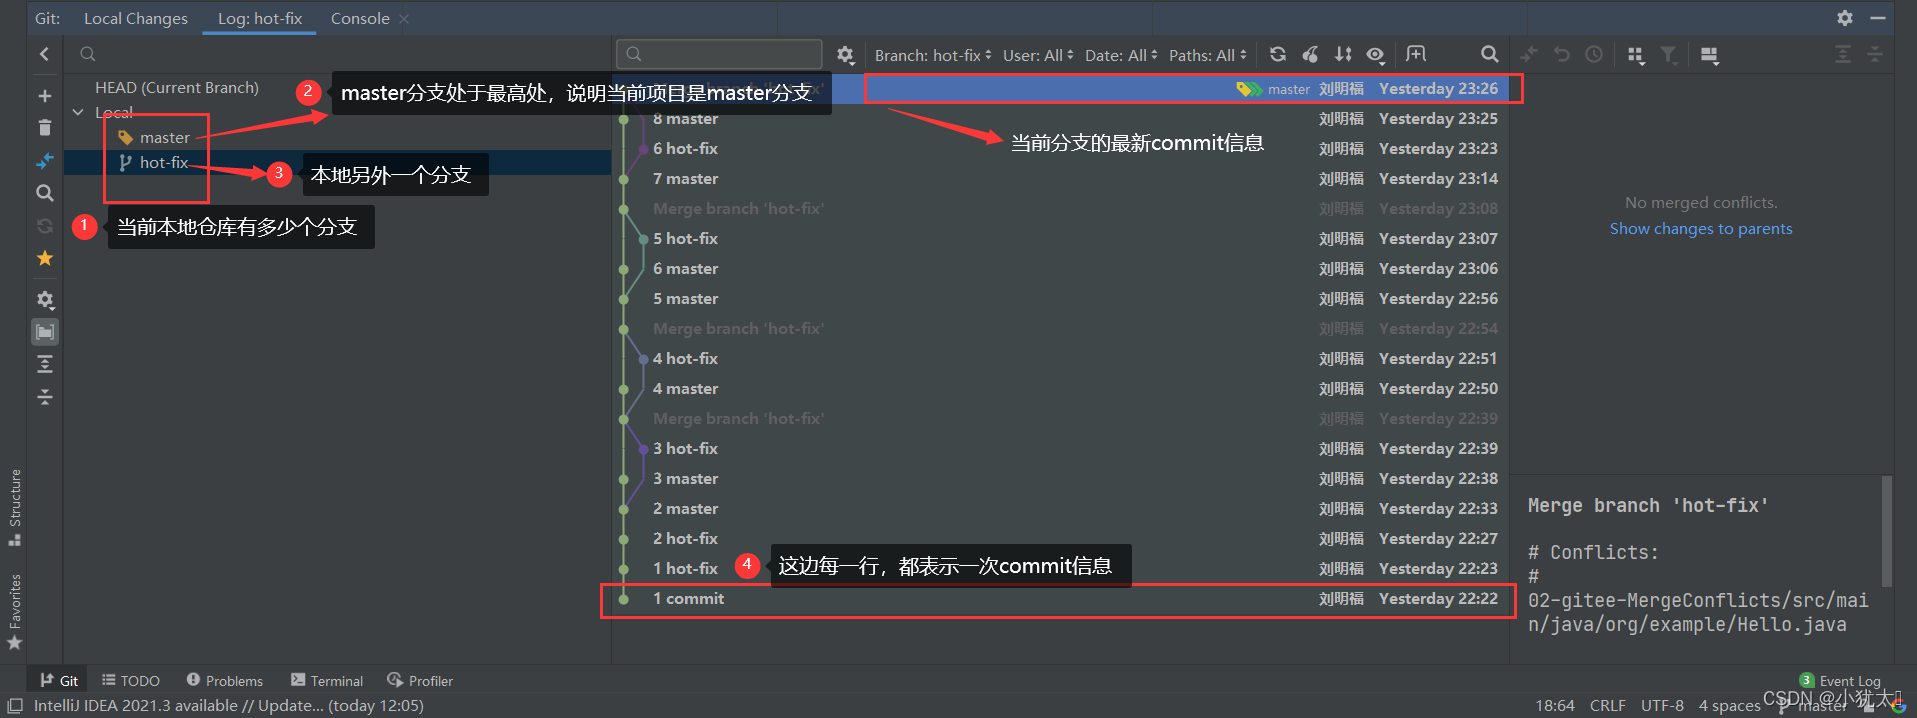The width and height of the screenshot is (1917, 718).
Task: Collapse all nodes in the branches tree
Action: click(x=44, y=397)
